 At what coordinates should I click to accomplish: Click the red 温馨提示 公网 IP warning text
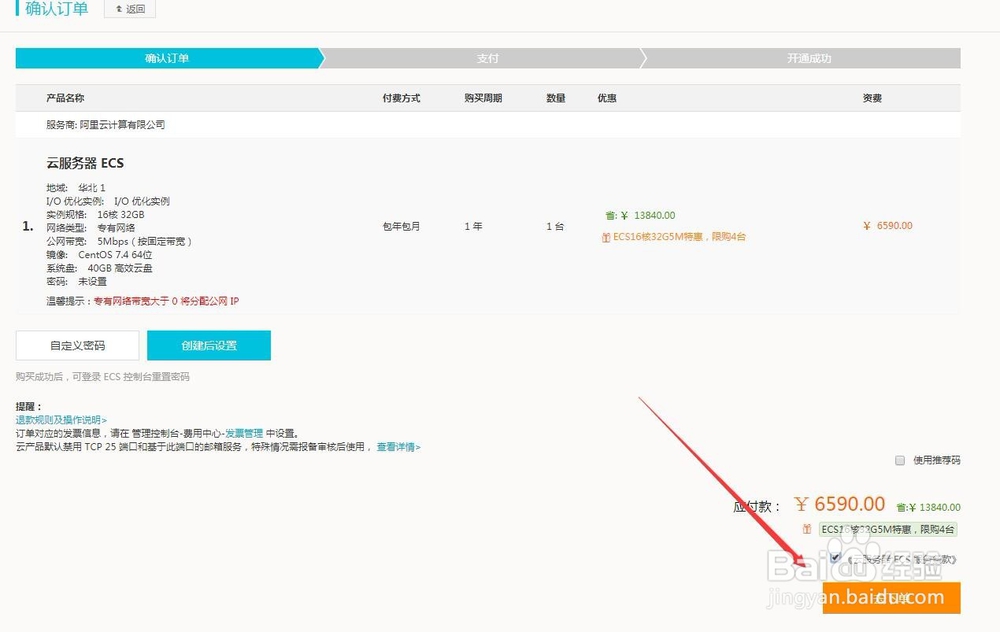click(166, 301)
